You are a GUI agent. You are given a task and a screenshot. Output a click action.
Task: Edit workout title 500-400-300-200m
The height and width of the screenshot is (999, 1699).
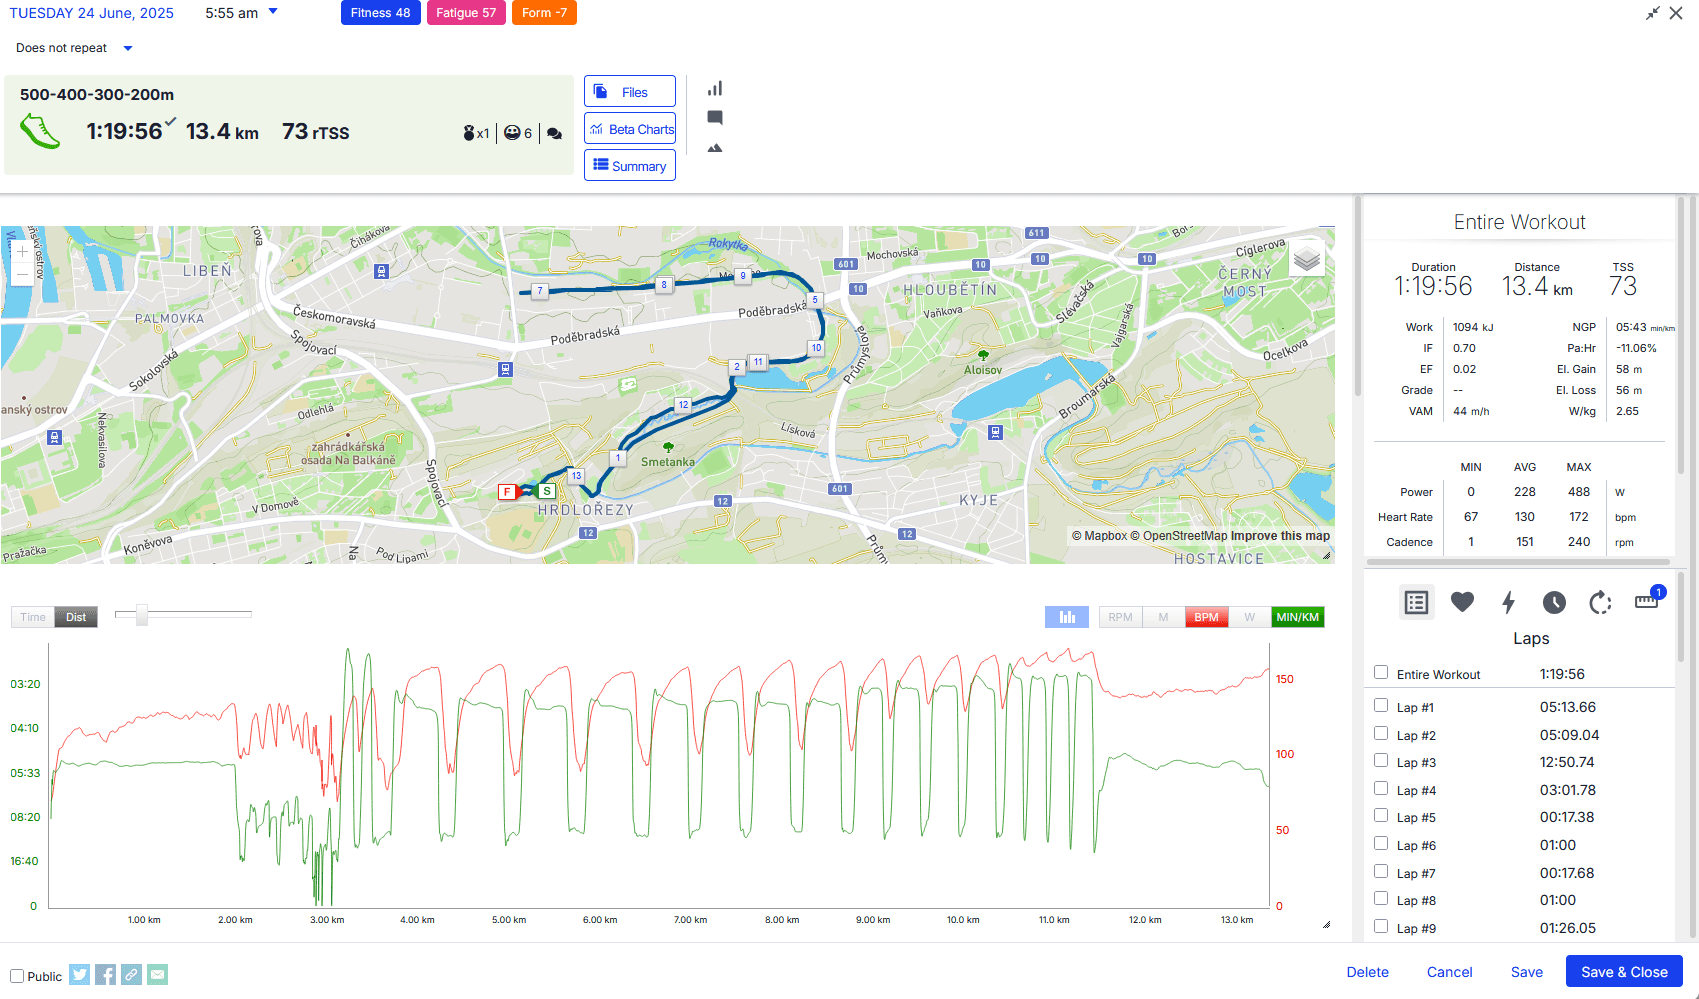tap(97, 95)
